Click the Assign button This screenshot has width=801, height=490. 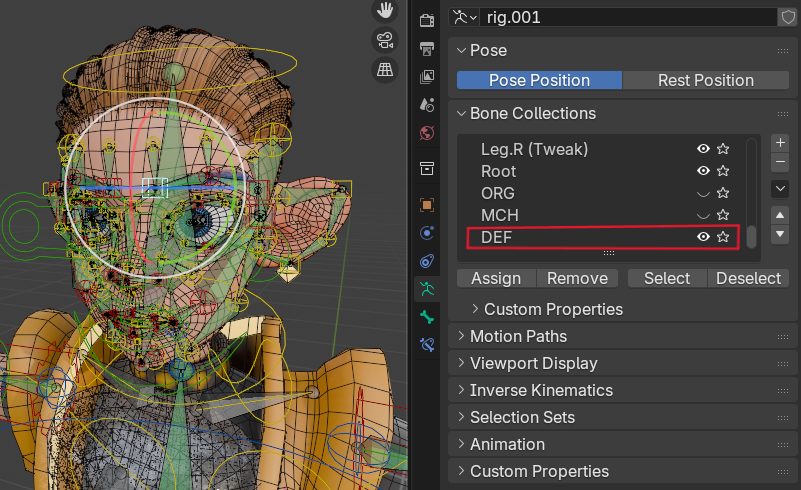496,278
